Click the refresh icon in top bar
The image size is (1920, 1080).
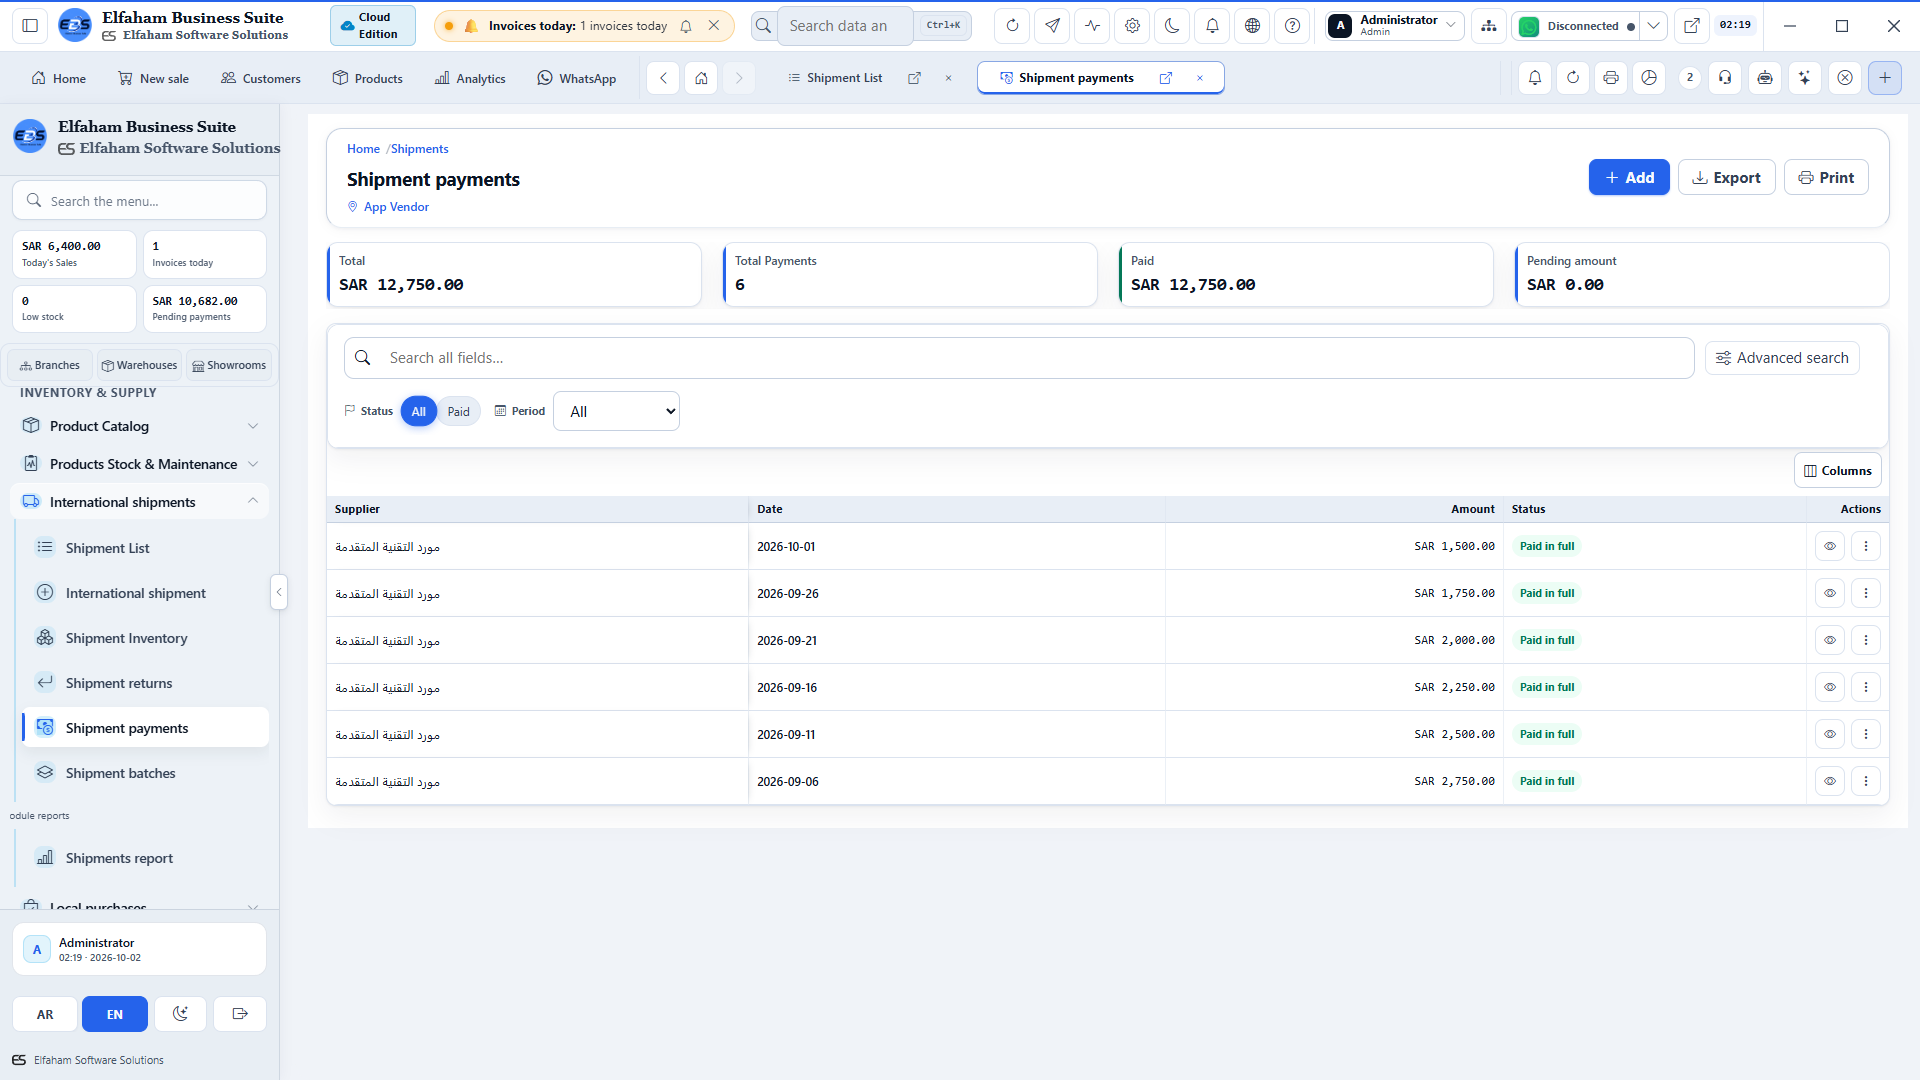pyautogui.click(x=1012, y=26)
